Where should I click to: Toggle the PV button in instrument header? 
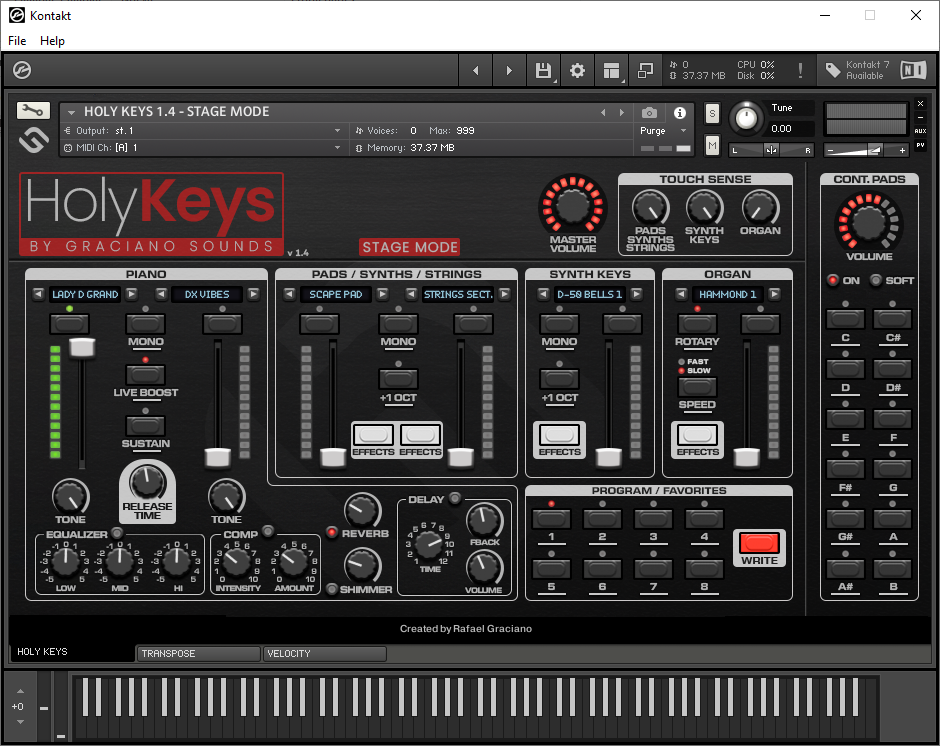click(x=921, y=145)
